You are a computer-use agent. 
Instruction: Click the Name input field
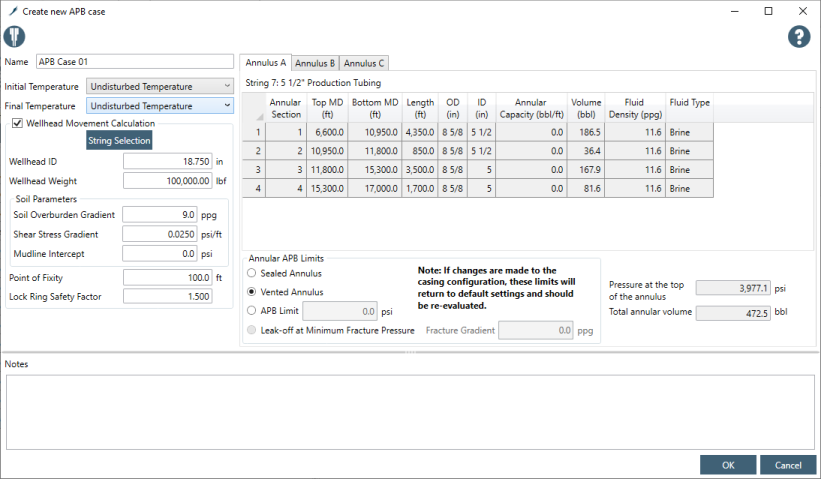135,62
